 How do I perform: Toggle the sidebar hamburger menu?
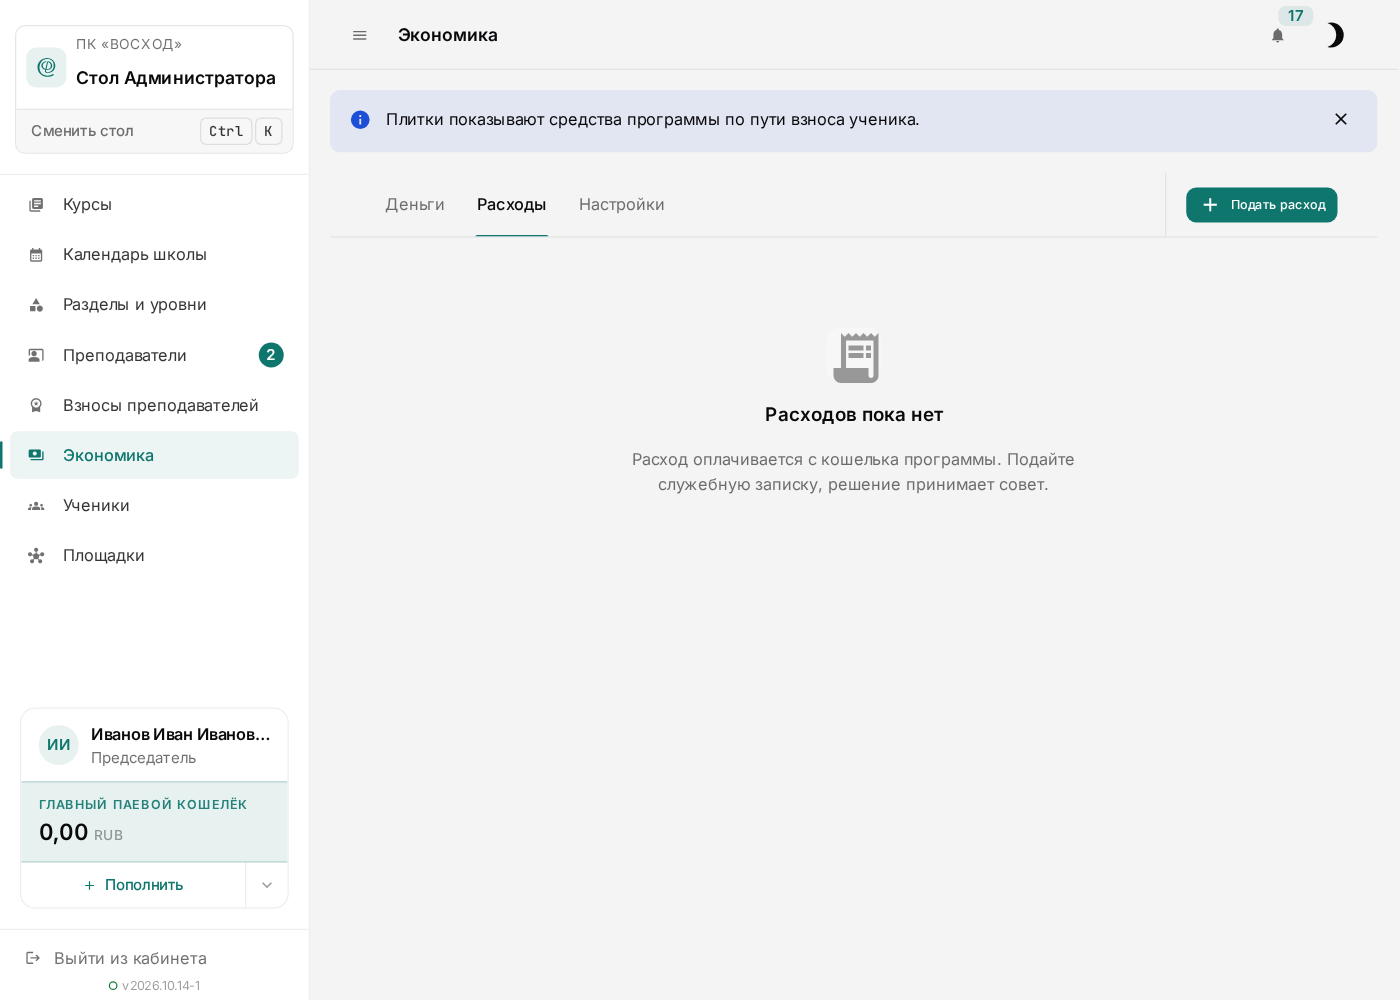(x=360, y=35)
